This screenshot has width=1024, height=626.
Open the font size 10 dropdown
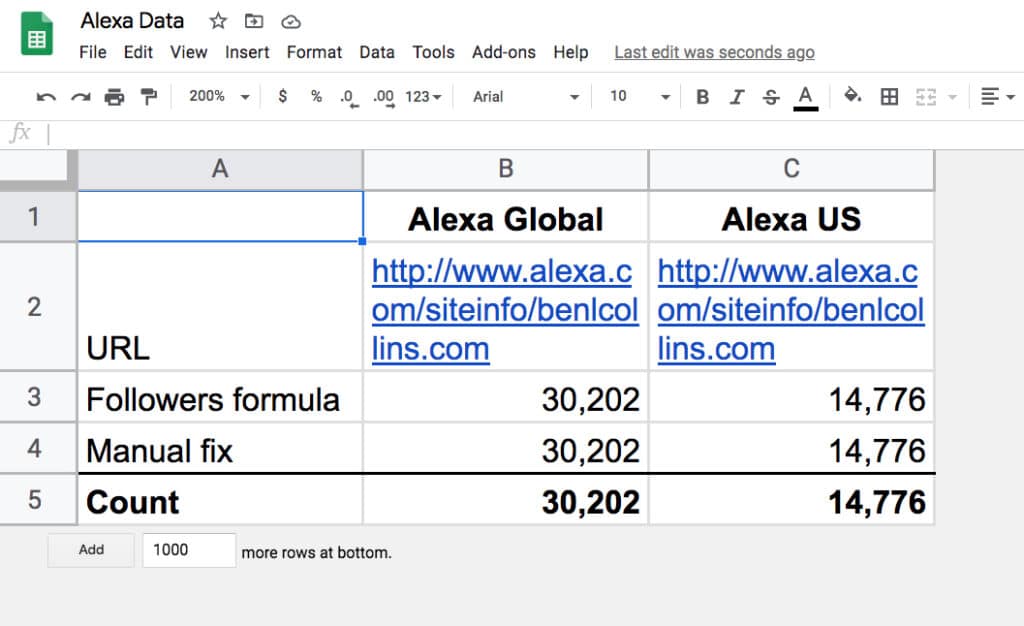(x=640, y=97)
